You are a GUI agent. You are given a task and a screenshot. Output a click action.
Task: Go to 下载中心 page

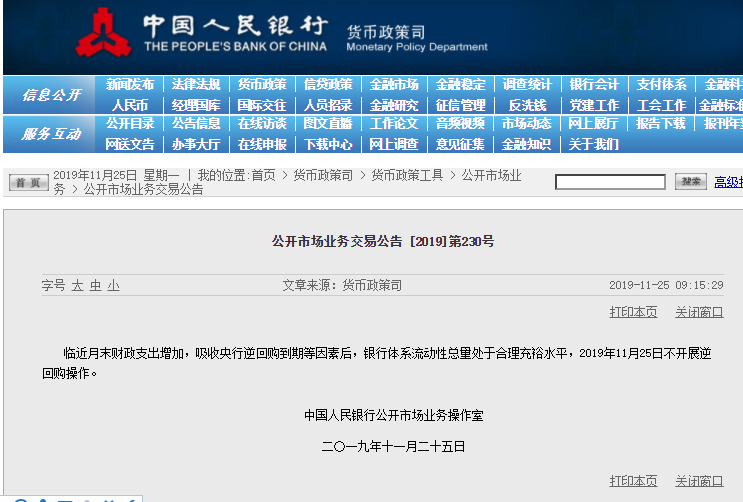(328, 144)
